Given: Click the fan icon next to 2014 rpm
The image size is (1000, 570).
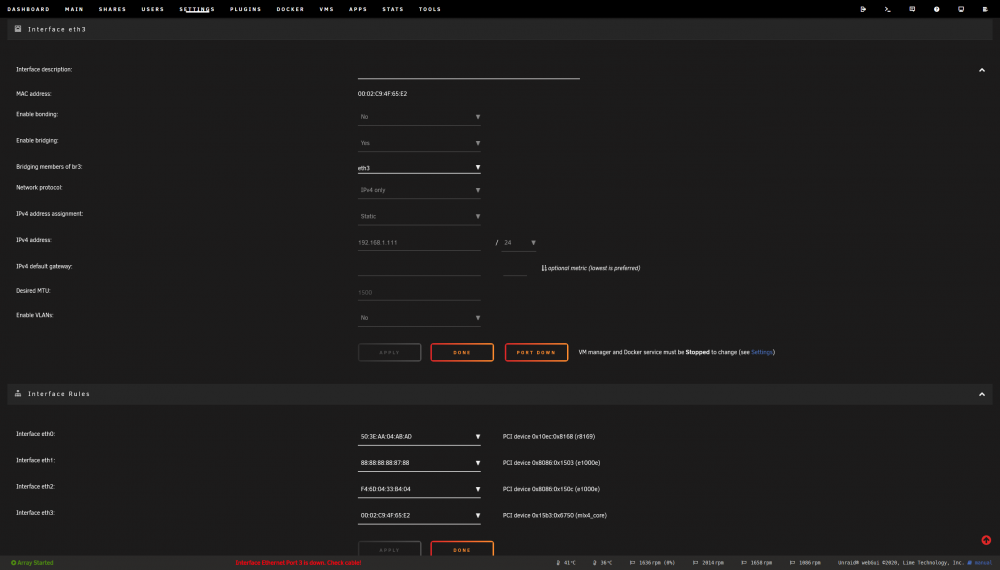Looking at the screenshot, I should [x=695, y=562].
